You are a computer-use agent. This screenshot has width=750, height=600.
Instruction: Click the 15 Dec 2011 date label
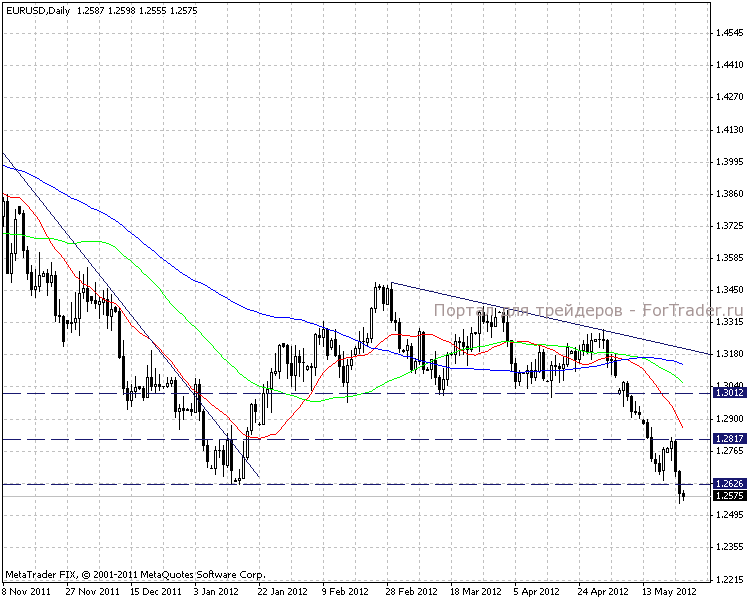pyautogui.click(x=156, y=592)
